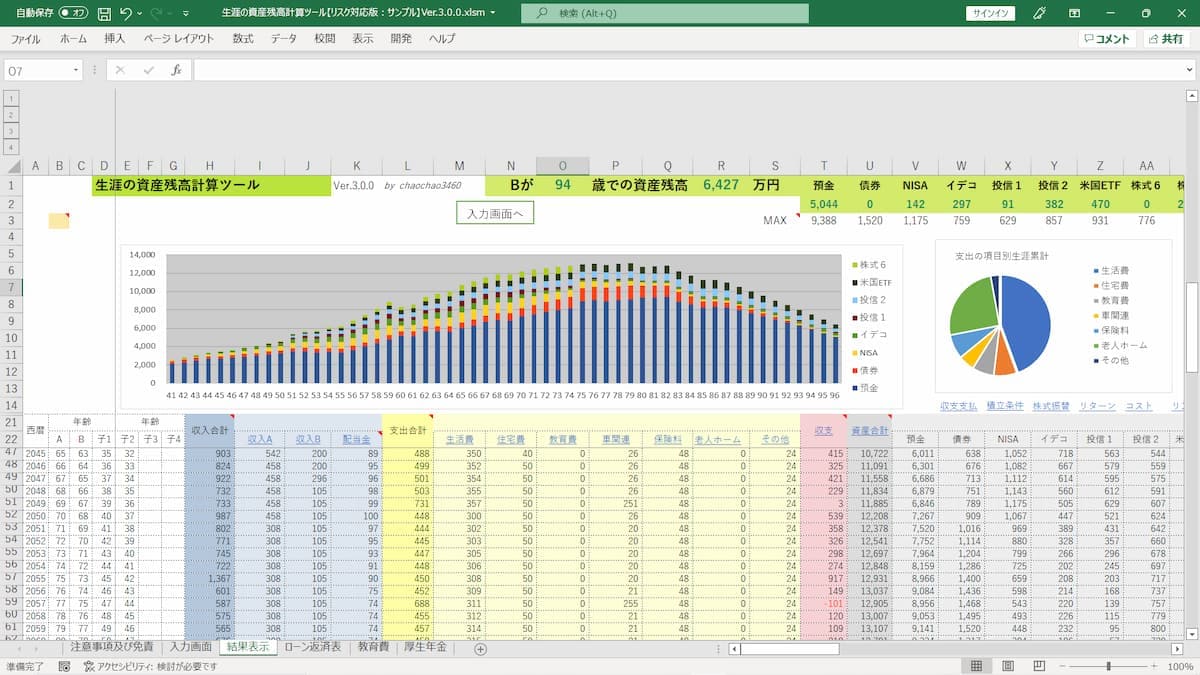
Task: Select Page Break Preview icon in status bar
Action: coord(1039,666)
